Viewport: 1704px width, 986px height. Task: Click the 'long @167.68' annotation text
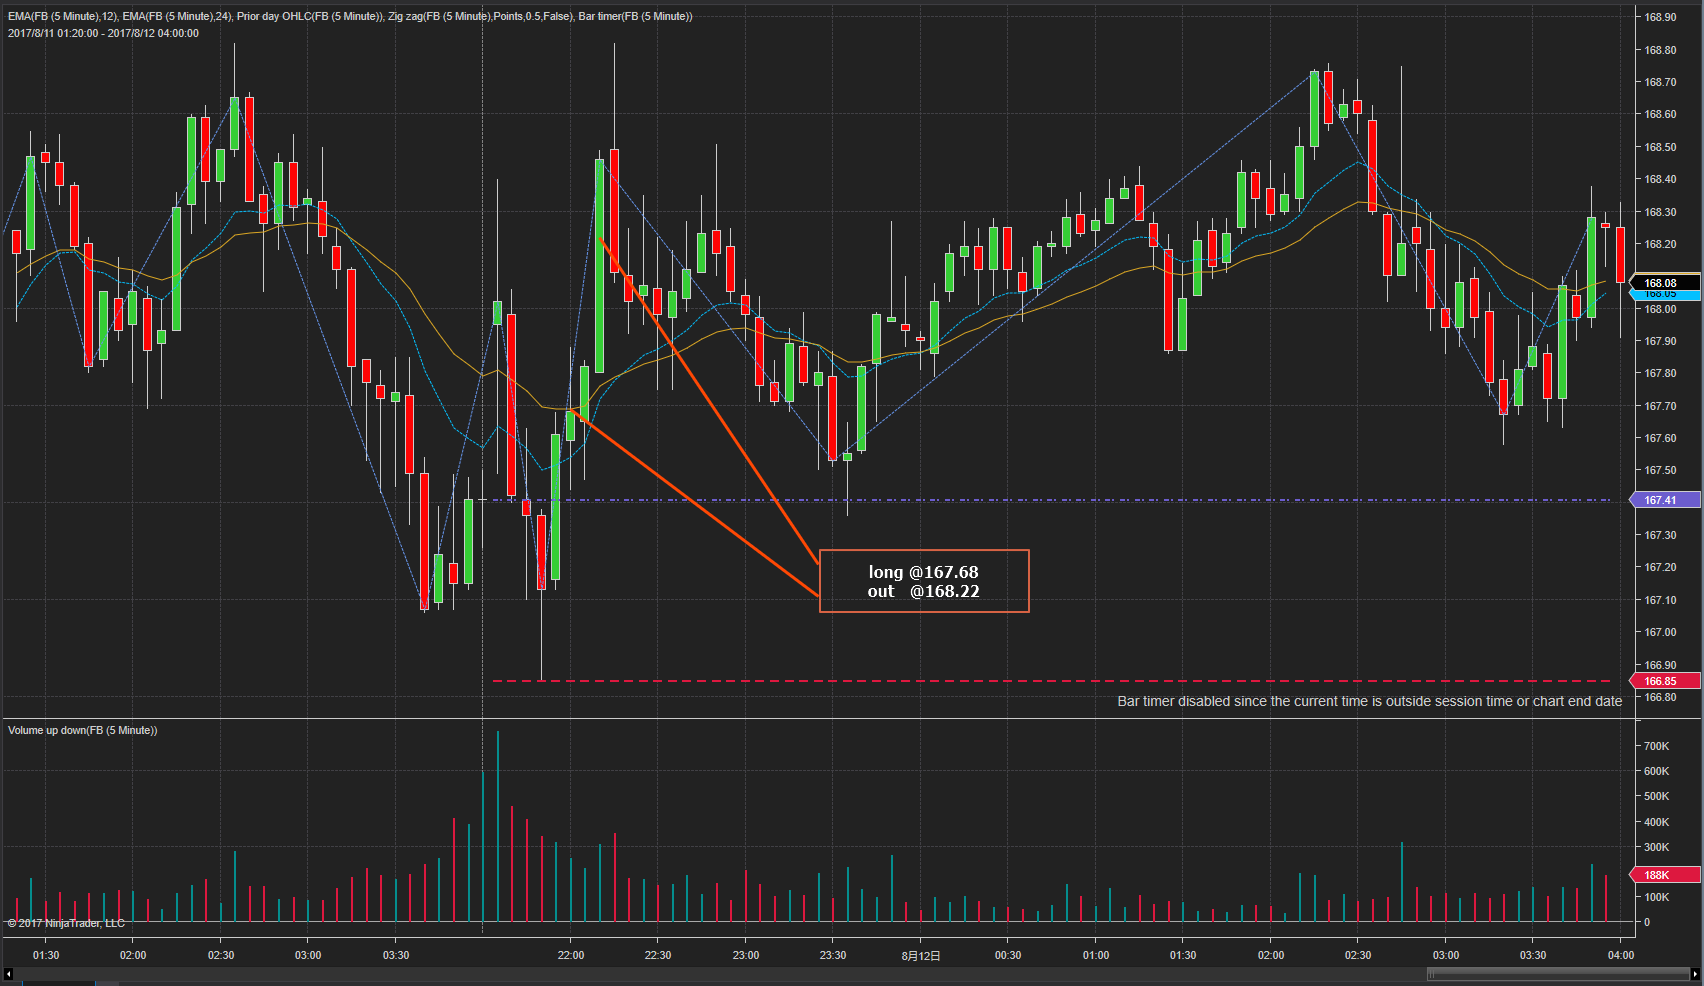pos(923,572)
